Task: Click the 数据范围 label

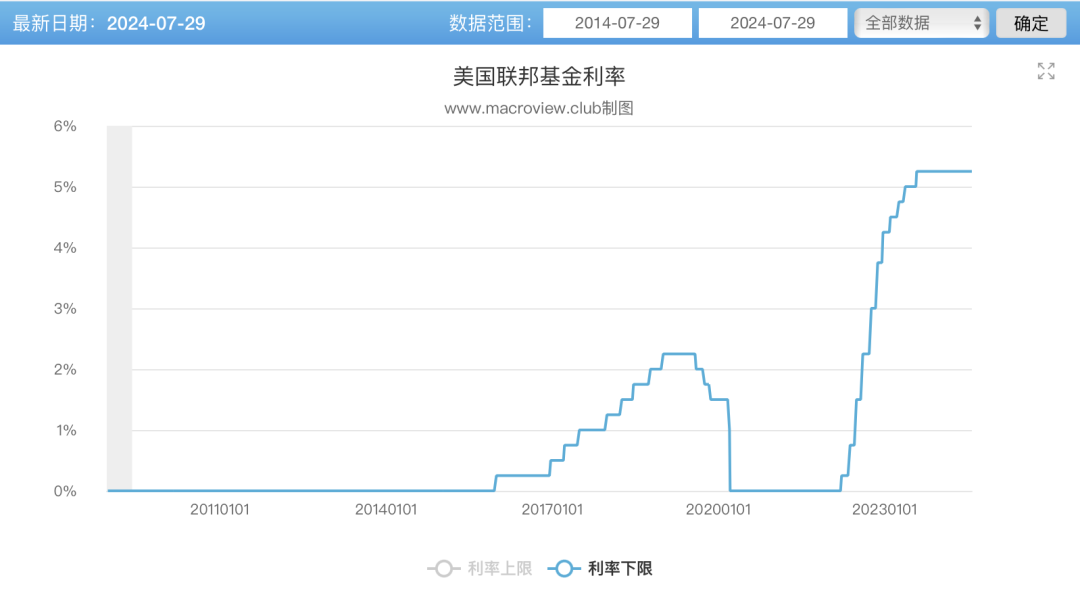Action: pyautogui.click(x=490, y=23)
